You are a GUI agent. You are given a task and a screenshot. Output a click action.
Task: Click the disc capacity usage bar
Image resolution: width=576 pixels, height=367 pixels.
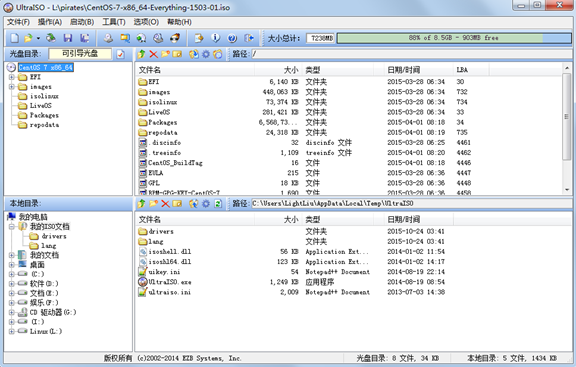click(x=454, y=38)
